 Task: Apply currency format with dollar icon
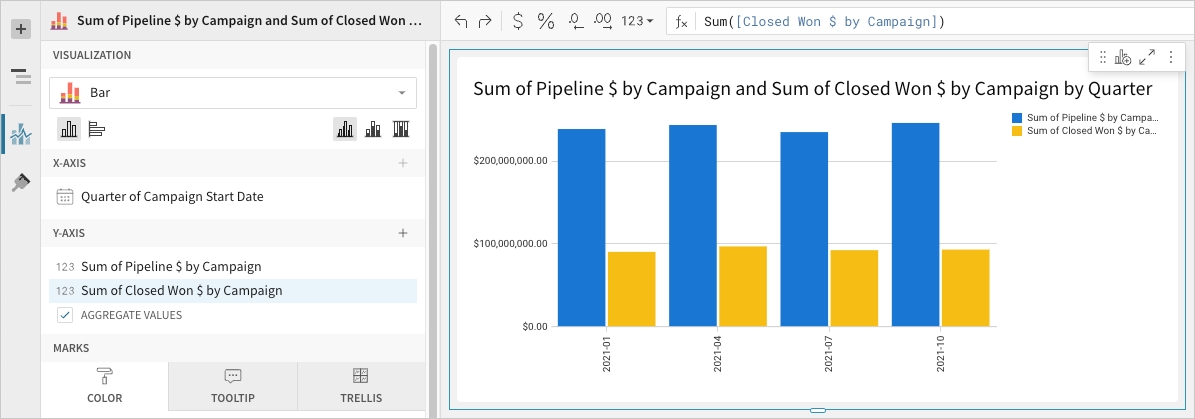pyautogui.click(x=517, y=21)
